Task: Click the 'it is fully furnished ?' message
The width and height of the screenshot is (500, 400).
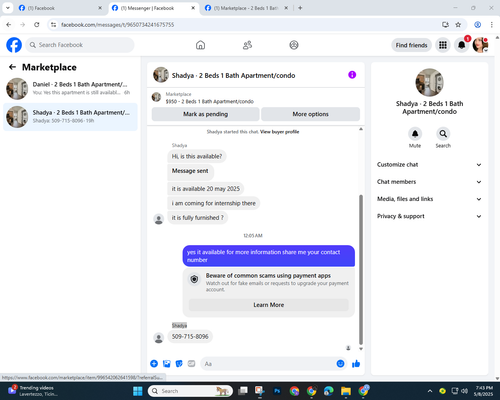Action: tap(197, 218)
